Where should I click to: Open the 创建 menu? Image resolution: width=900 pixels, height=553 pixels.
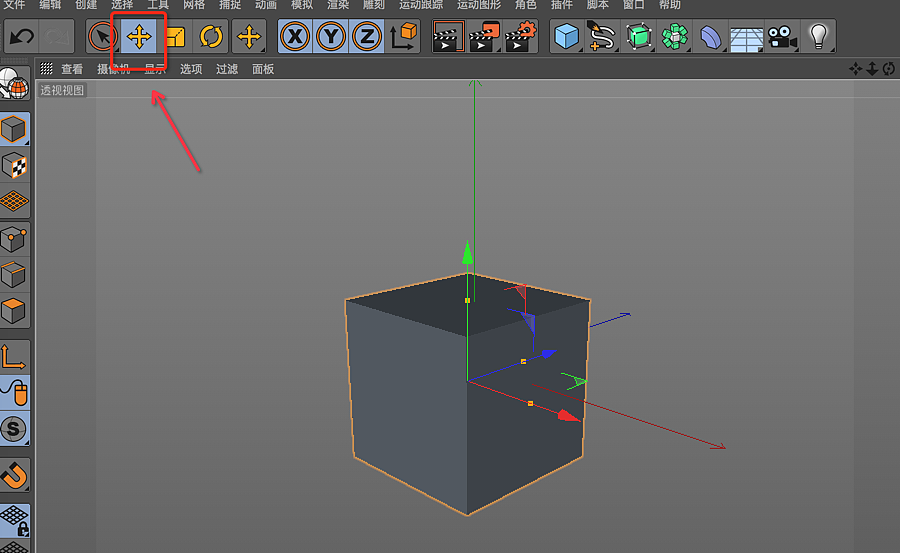86,5
